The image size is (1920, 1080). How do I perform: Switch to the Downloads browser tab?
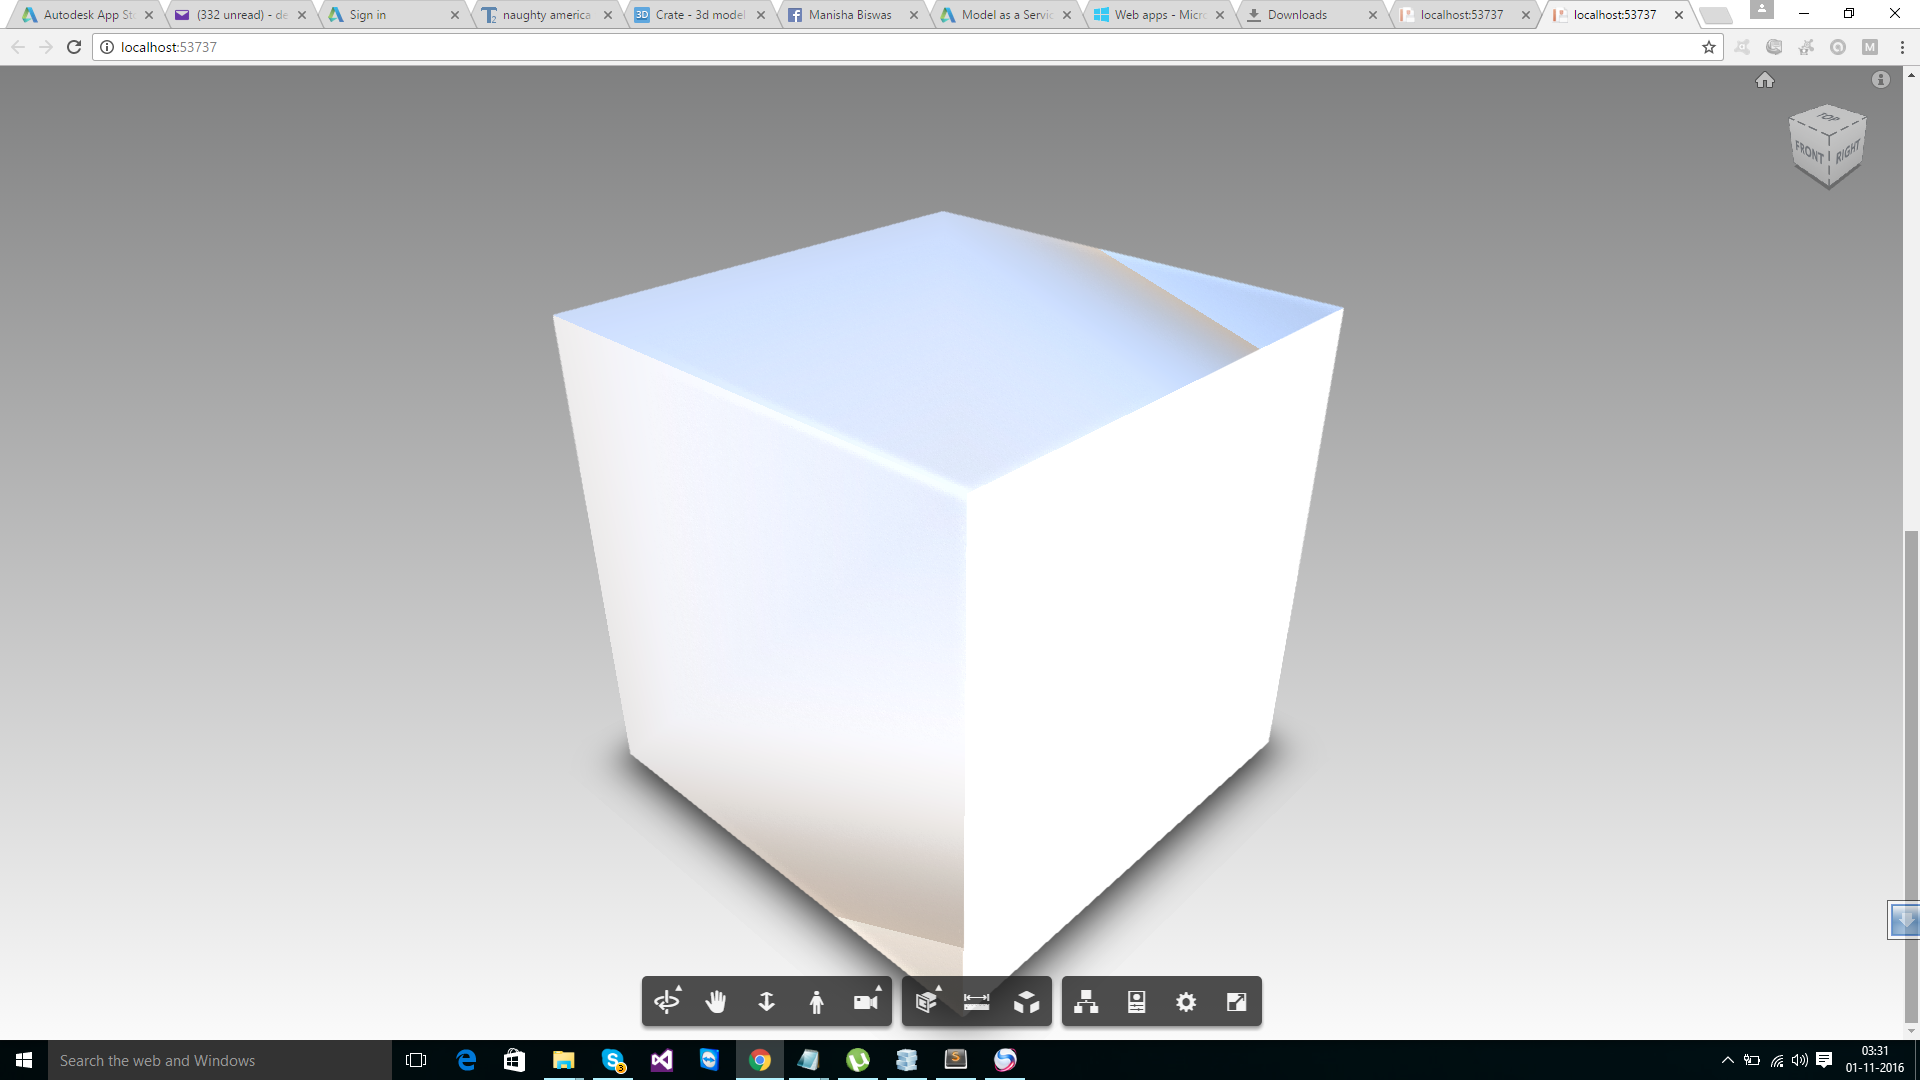1297,15
